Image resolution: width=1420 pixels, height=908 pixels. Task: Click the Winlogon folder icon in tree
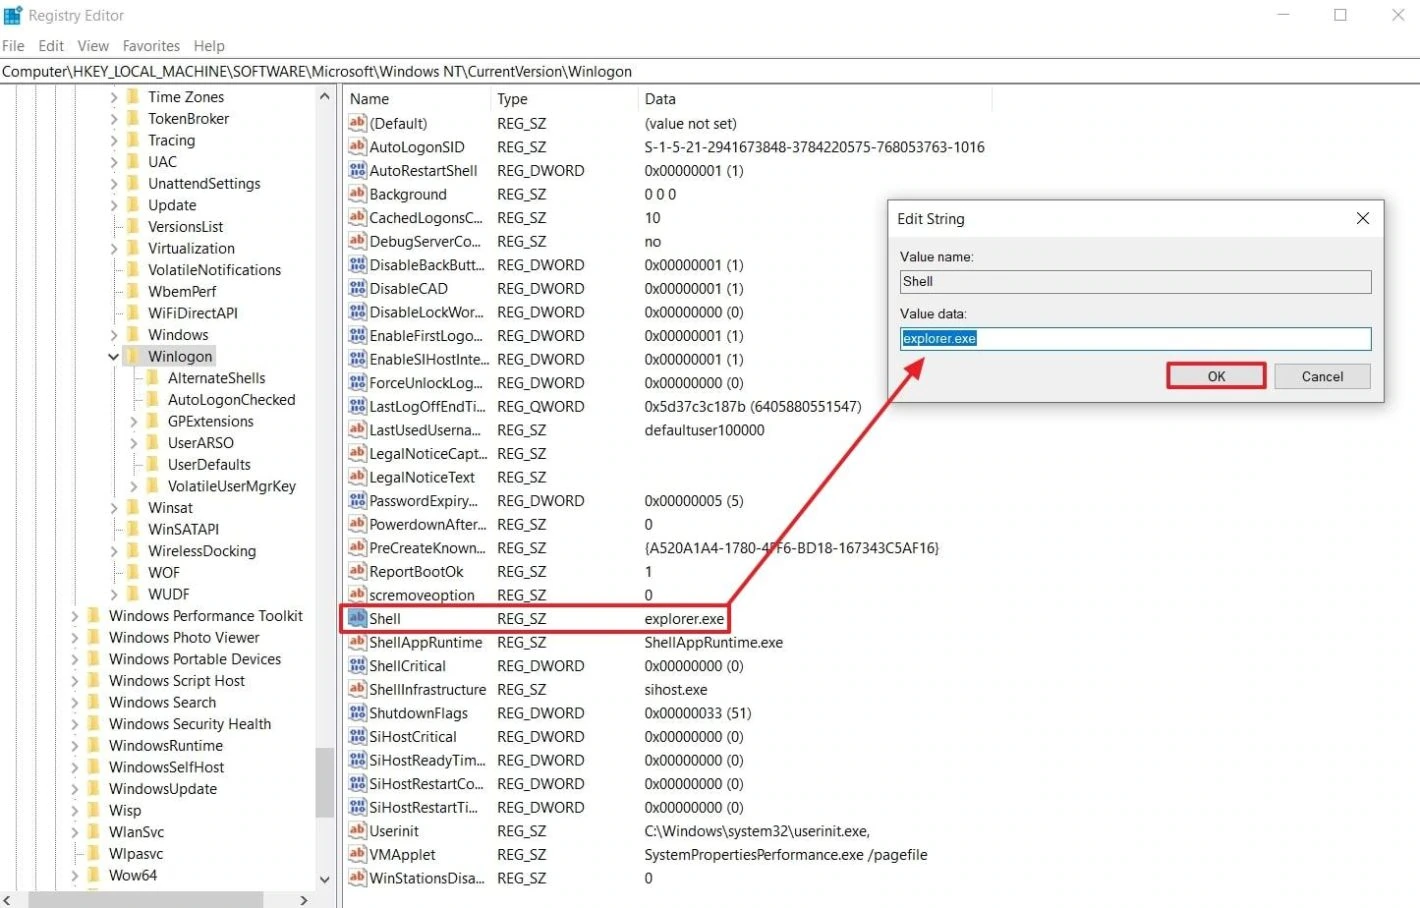coord(133,356)
